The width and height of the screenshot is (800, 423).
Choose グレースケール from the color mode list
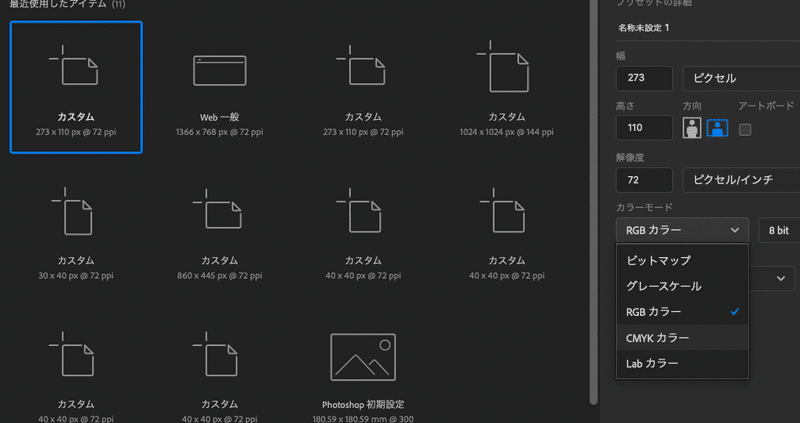coord(682,286)
